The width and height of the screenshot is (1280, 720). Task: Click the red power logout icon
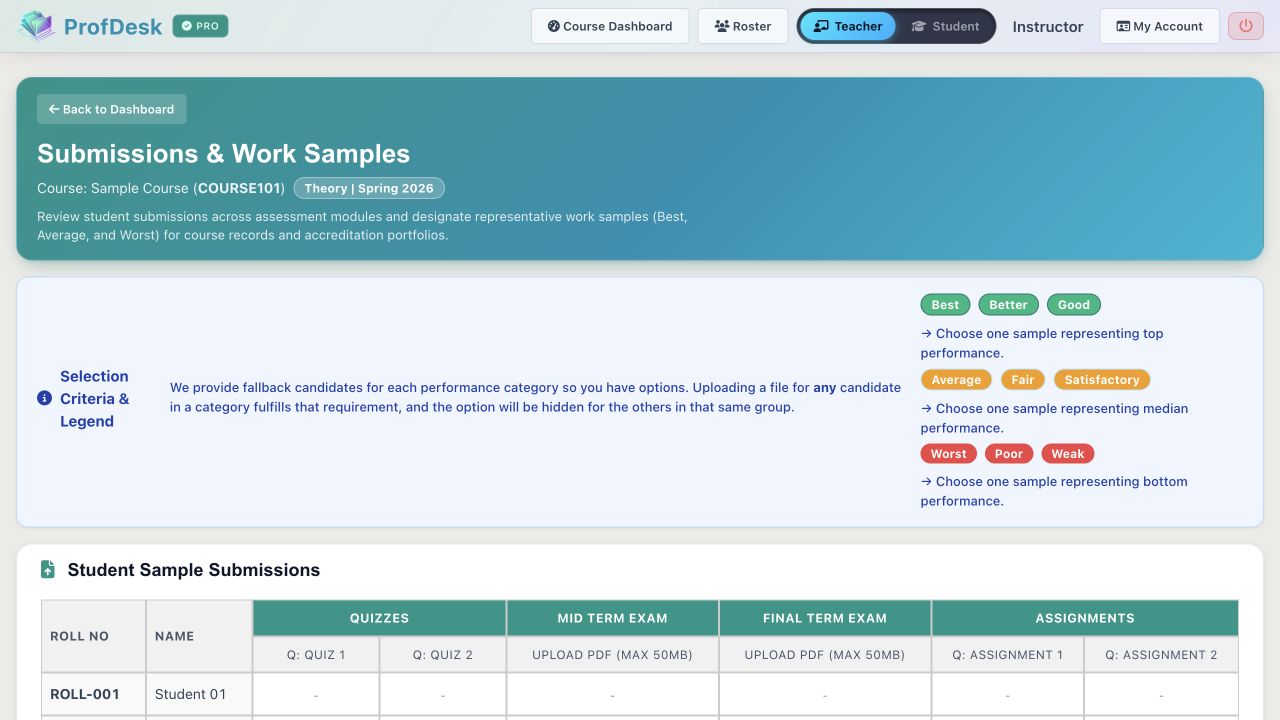click(1246, 26)
